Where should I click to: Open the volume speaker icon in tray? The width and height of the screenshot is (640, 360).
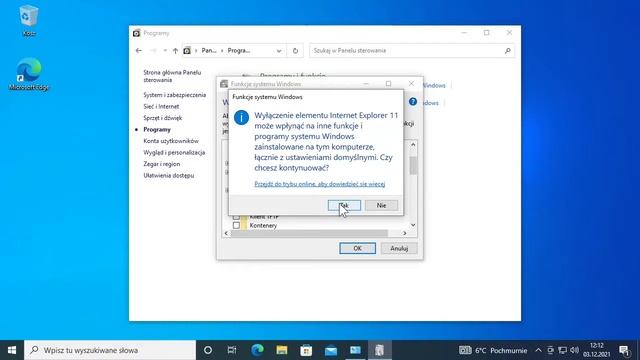[x=574, y=350]
